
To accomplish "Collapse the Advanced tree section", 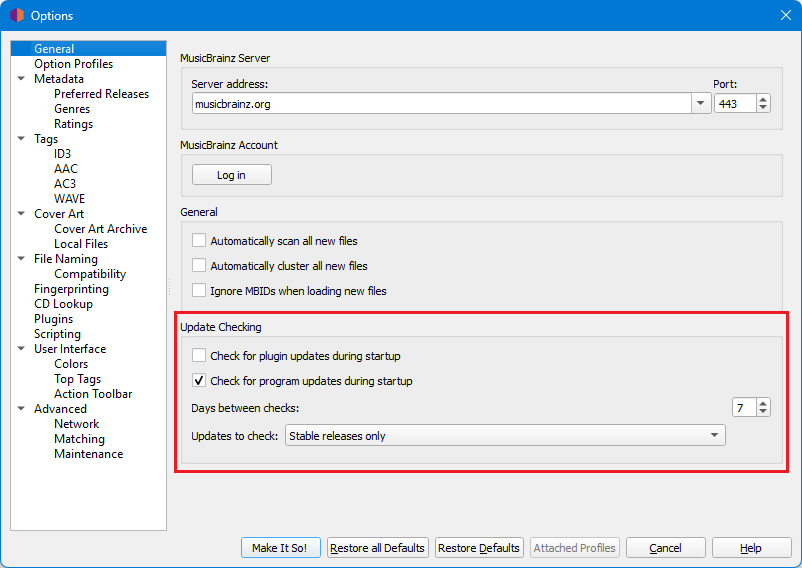I will point(21,409).
